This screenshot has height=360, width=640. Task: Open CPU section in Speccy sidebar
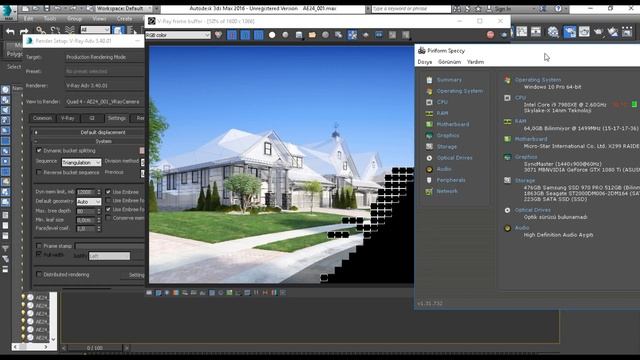pyautogui.click(x=442, y=102)
